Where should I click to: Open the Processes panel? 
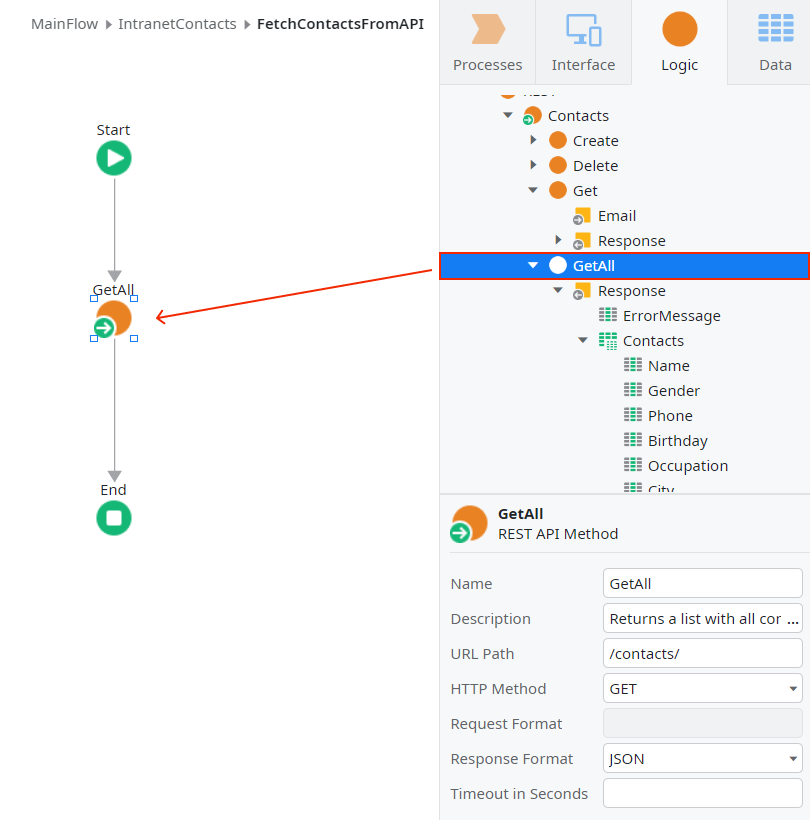tap(487, 42)
